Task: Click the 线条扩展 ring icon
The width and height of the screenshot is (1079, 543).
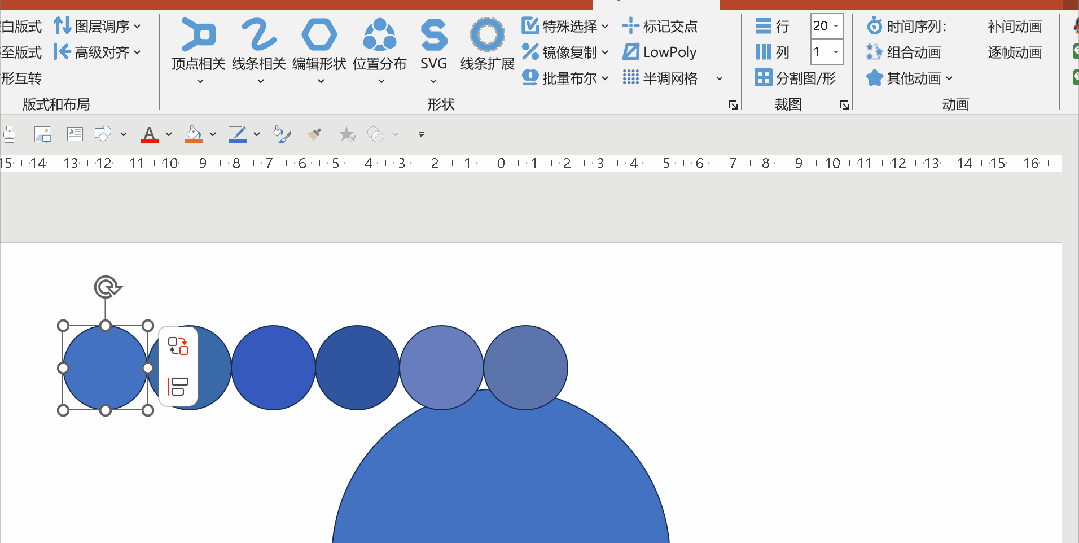Action: click(x=487, y=35)
